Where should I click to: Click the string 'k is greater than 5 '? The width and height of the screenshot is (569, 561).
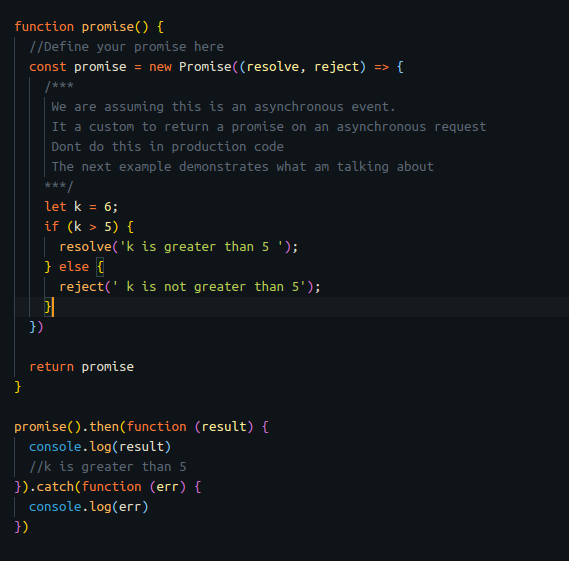pos(201,247)
